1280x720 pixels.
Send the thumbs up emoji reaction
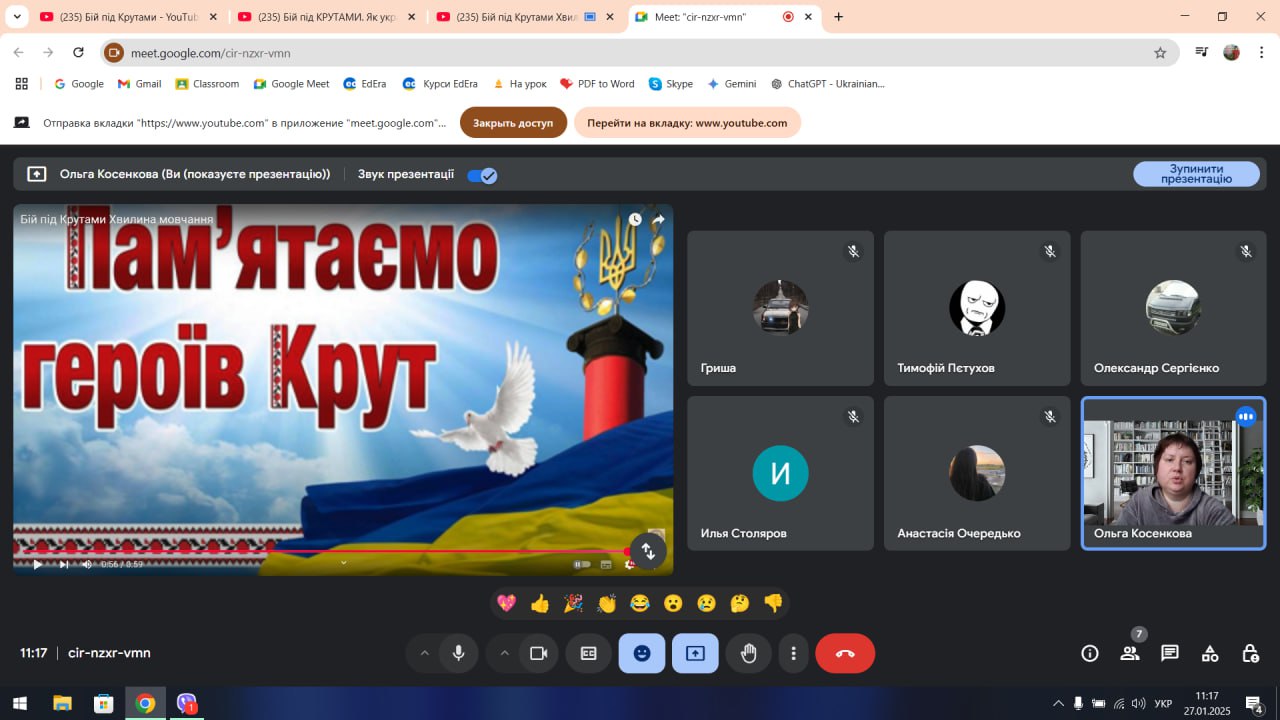tap(540, 603)
